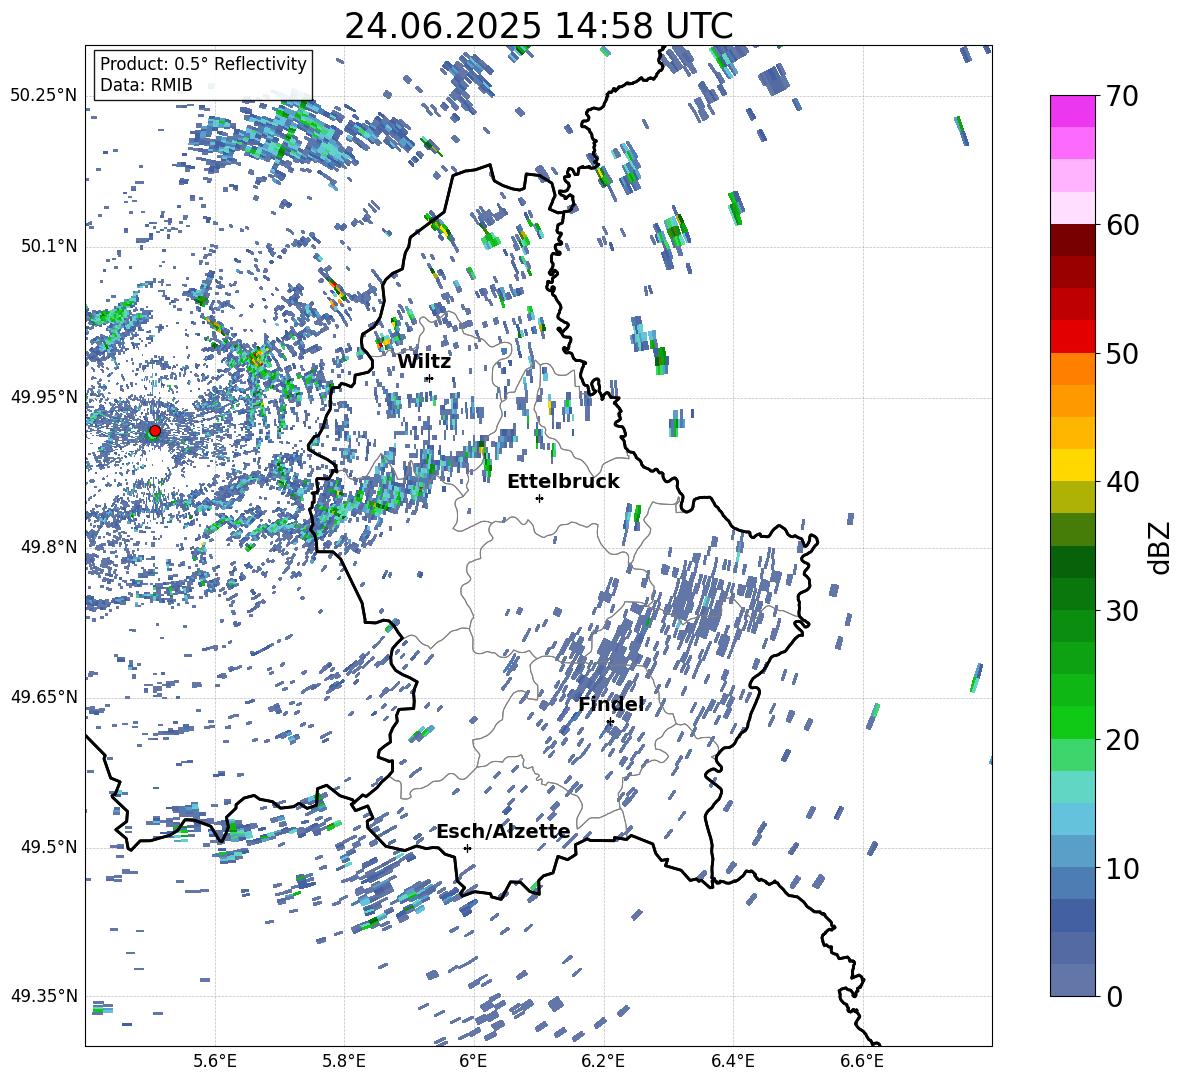This screenshot has height=1081, width=1184.
Task: Pick the dark maroon band just below 60
Action: pos(1073,240)
